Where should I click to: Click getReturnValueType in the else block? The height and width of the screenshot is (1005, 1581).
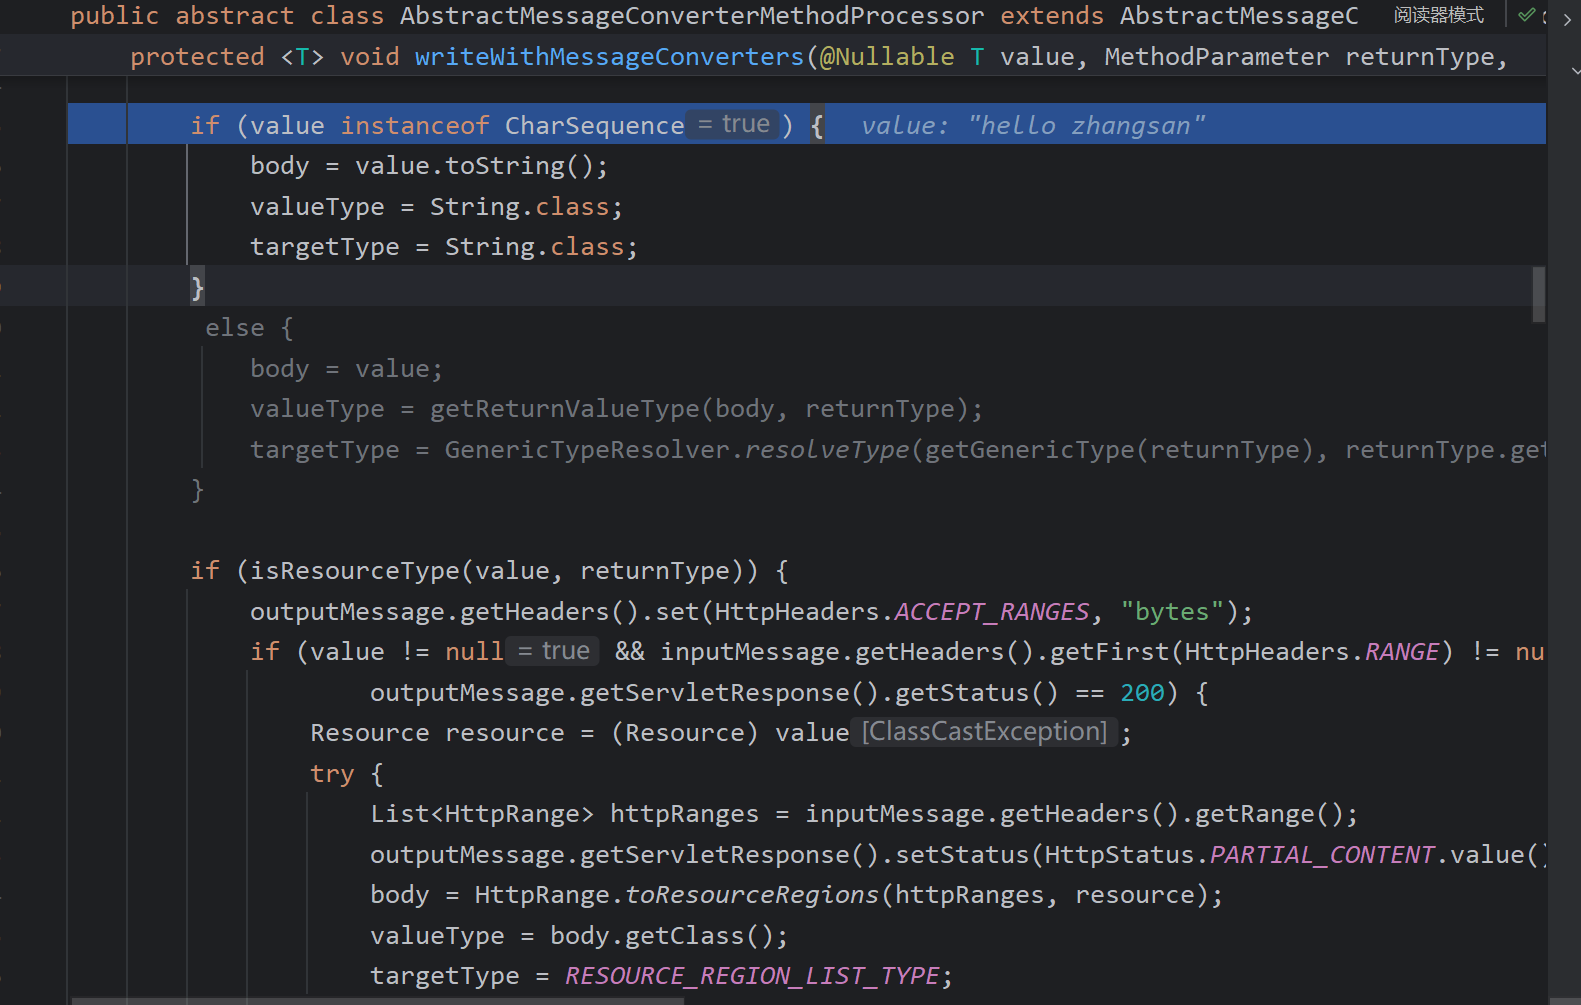click(565, 409)
